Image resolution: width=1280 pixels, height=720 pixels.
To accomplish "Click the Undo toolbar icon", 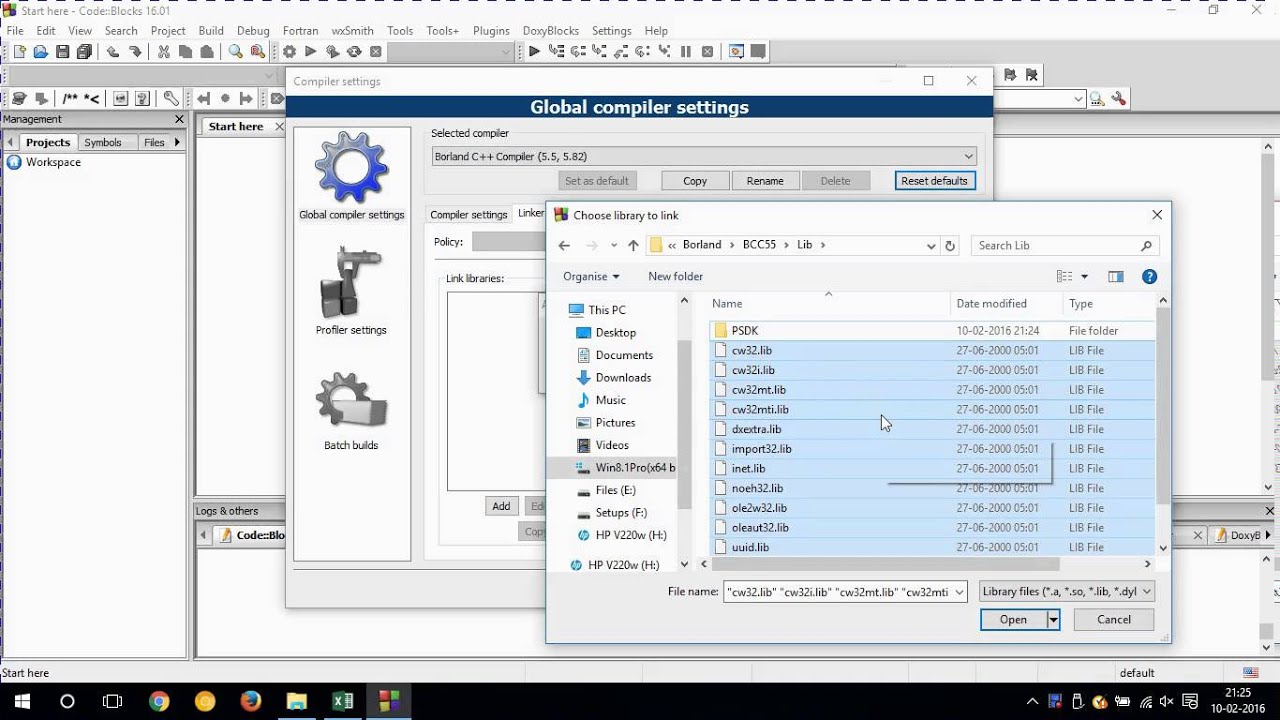I will [x=113, y=52].
